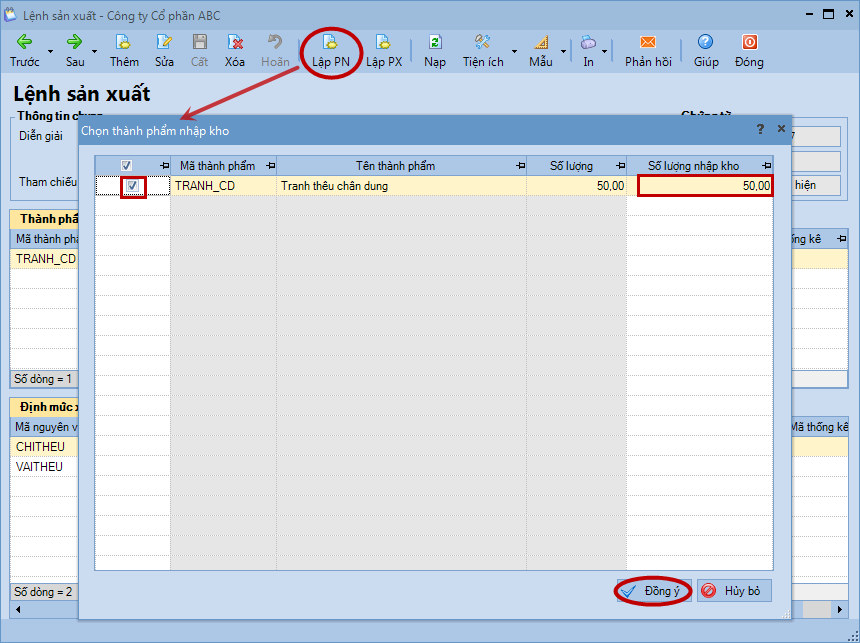Click the Lập PN toolbar icon
The height and width of the screenshot is (643, 860).
coord(330,43)
